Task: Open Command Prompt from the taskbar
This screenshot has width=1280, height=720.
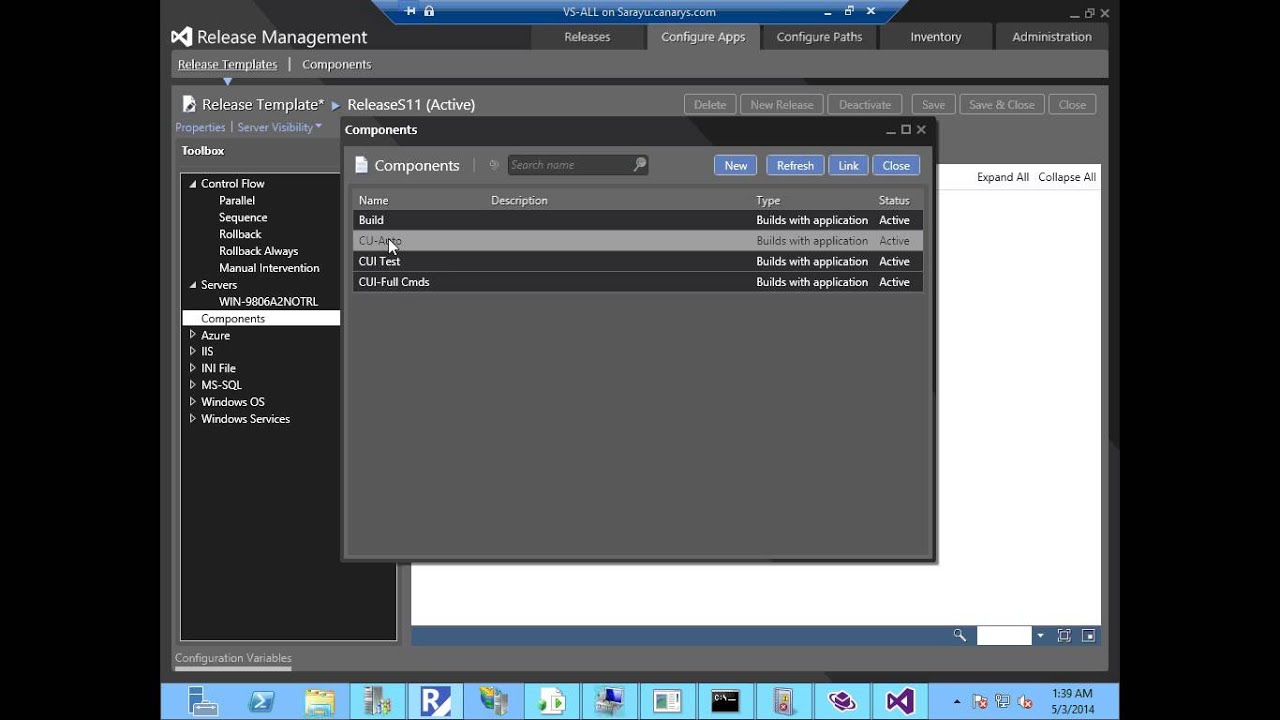Action: 726,701
